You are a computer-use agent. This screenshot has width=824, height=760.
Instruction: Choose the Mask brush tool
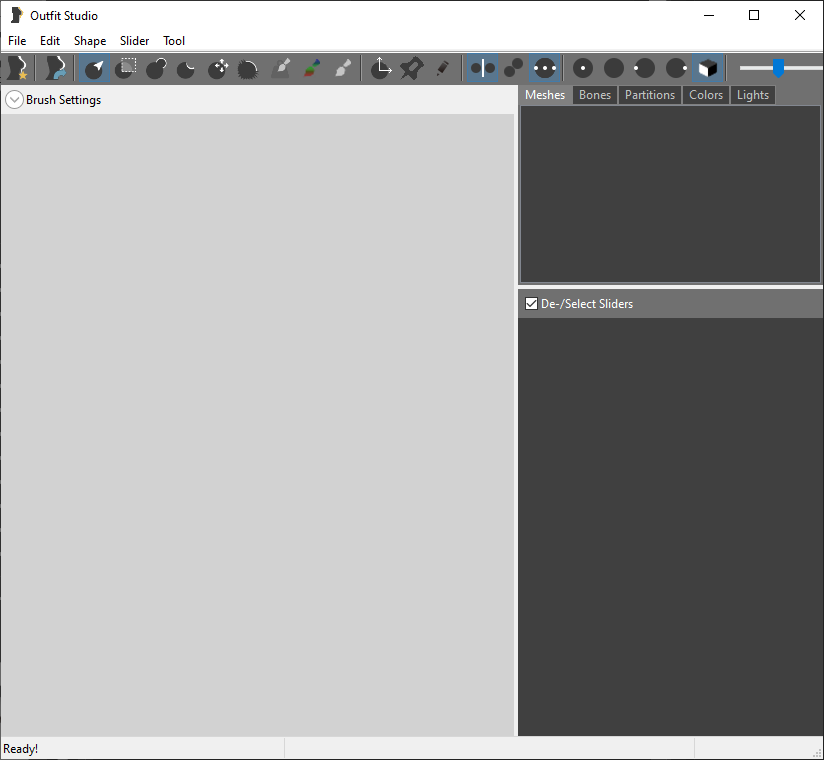[x=126, y=68]
